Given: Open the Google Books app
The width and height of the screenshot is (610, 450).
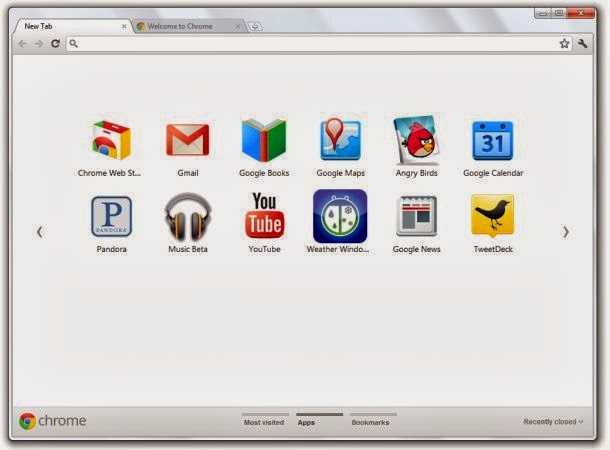Looking at the screenshot, I should pyautogui.click(x=264, y=140).
